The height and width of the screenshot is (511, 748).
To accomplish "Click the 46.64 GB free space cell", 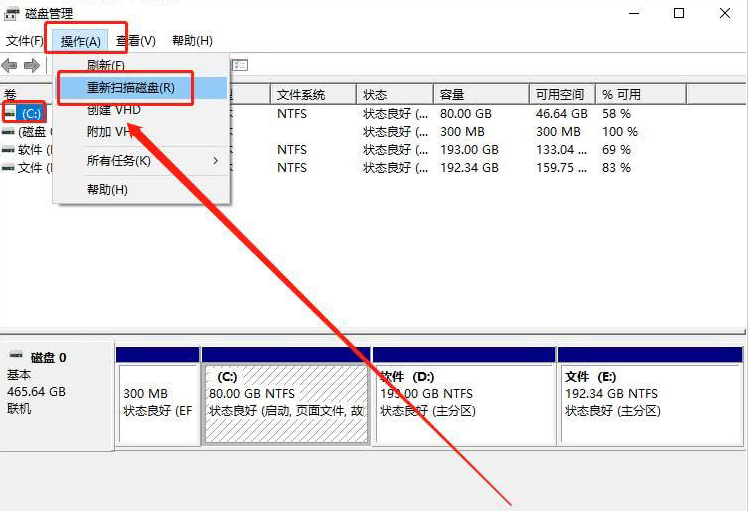I will [x=561, y=114].
